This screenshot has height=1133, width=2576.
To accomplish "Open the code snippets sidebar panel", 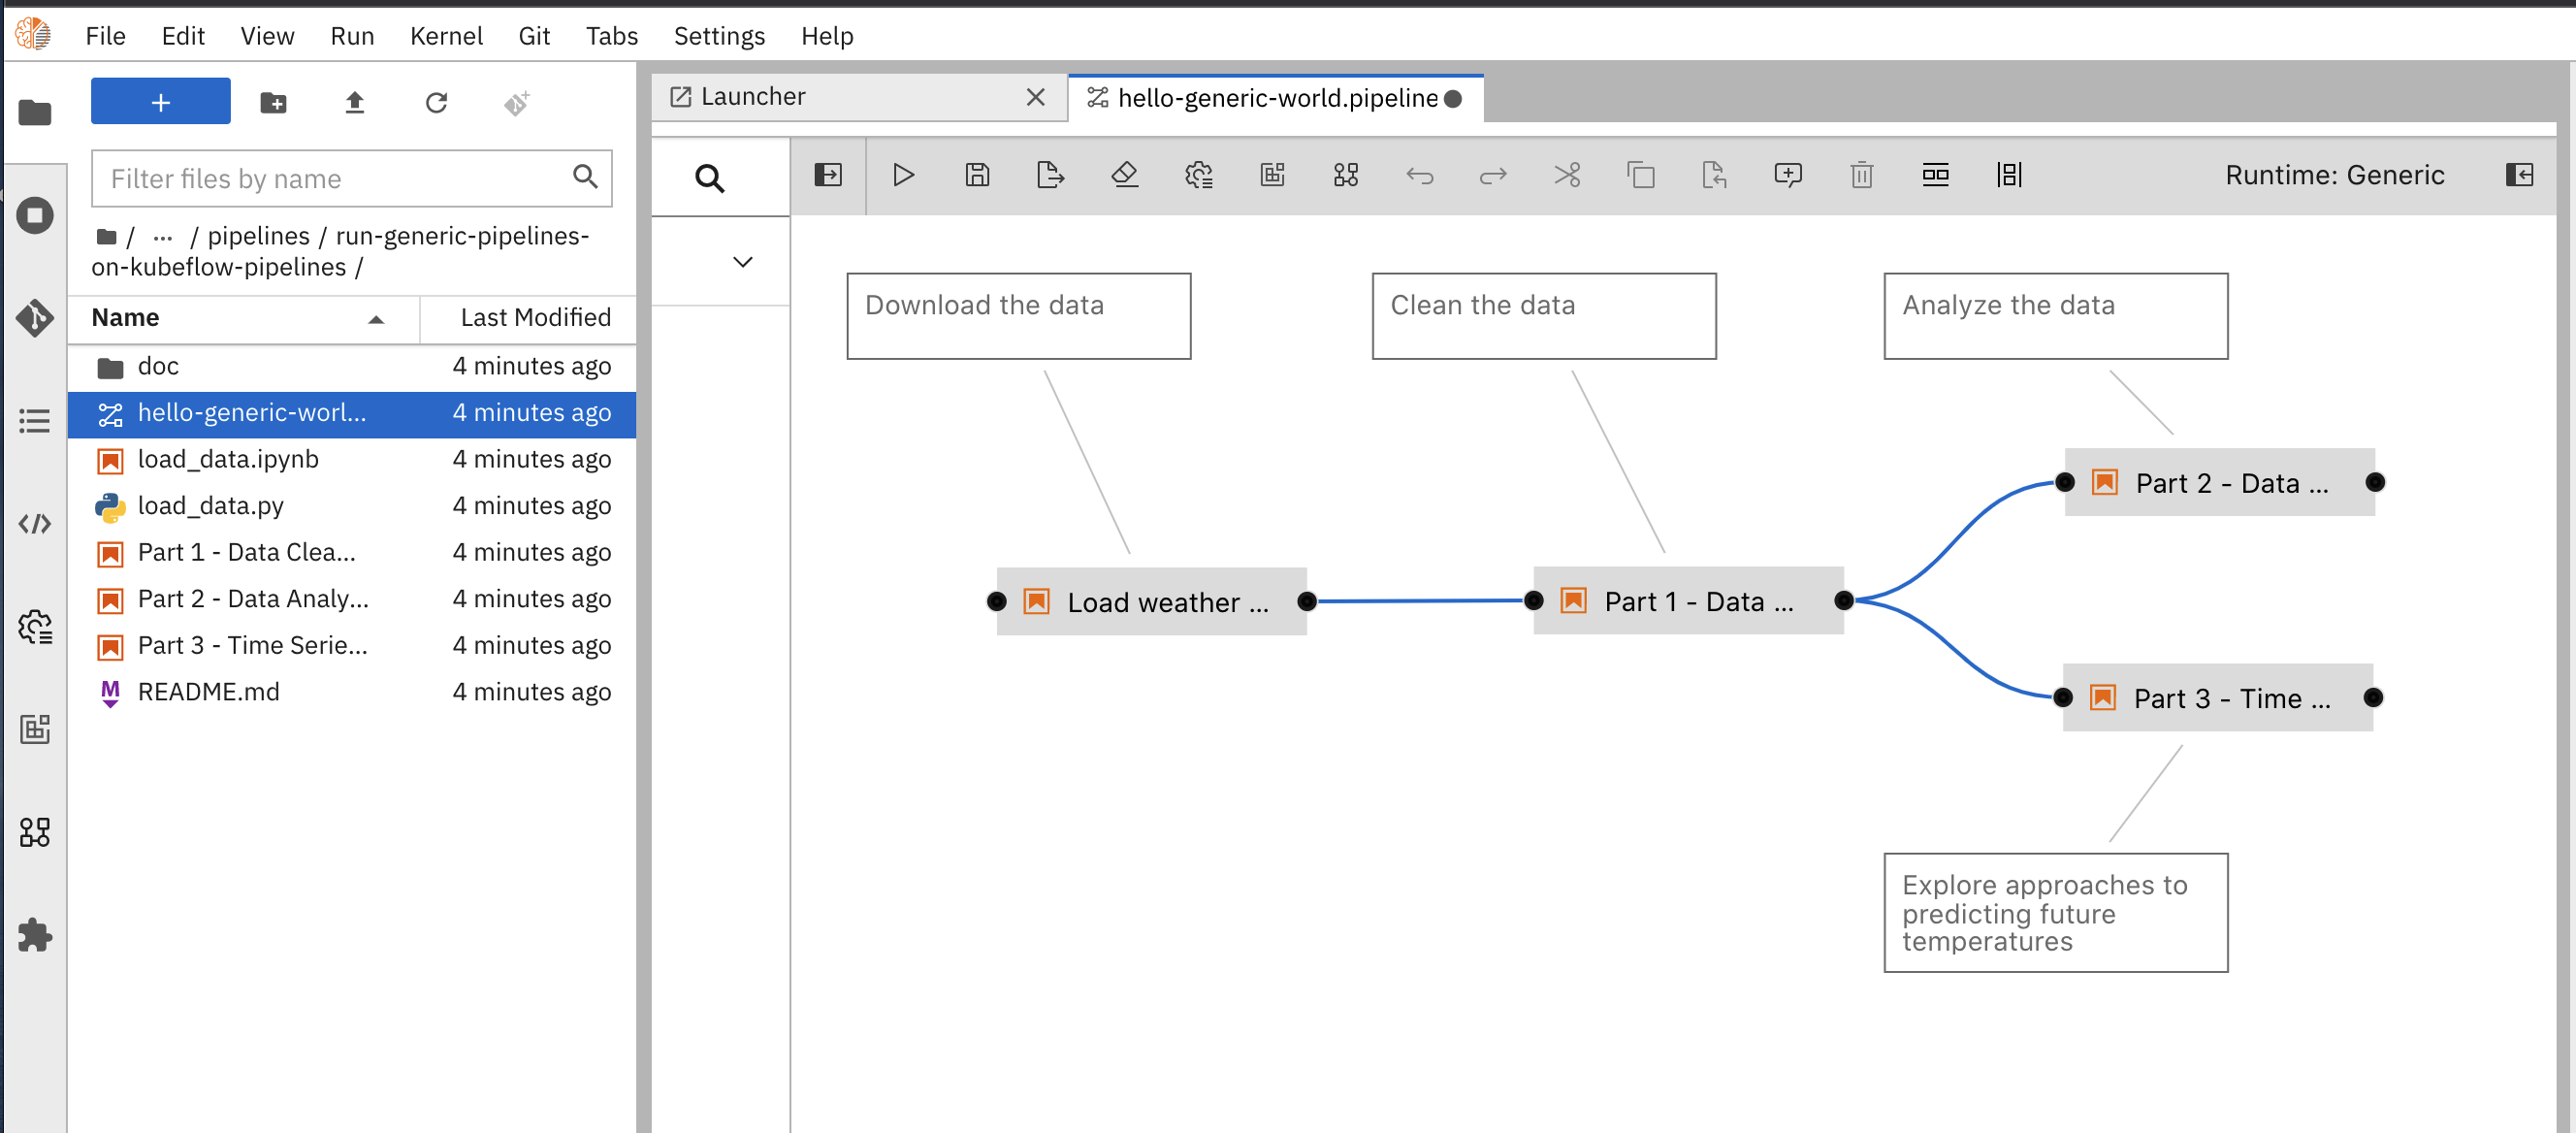I will (35, 523).
